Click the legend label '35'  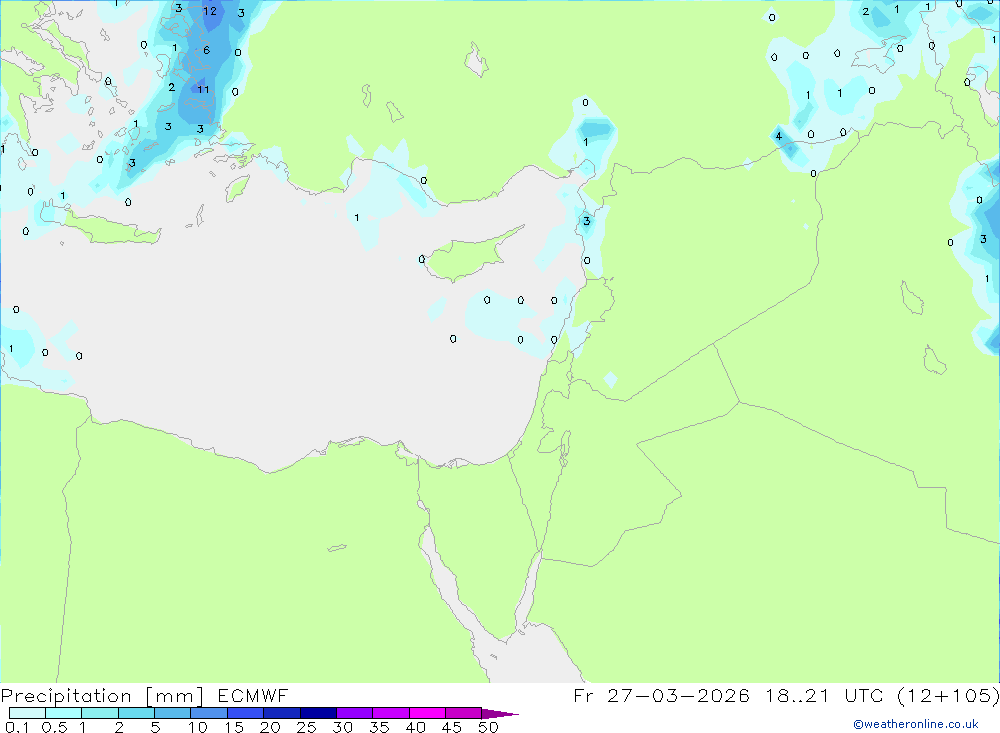pyautogui.click(x=379, y=727)
